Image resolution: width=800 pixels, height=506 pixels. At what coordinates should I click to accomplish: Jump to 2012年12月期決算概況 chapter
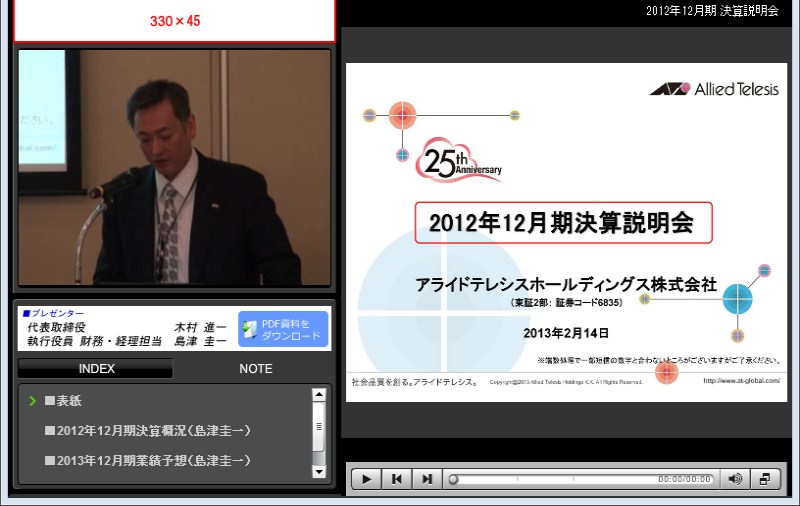click(148, 431)
